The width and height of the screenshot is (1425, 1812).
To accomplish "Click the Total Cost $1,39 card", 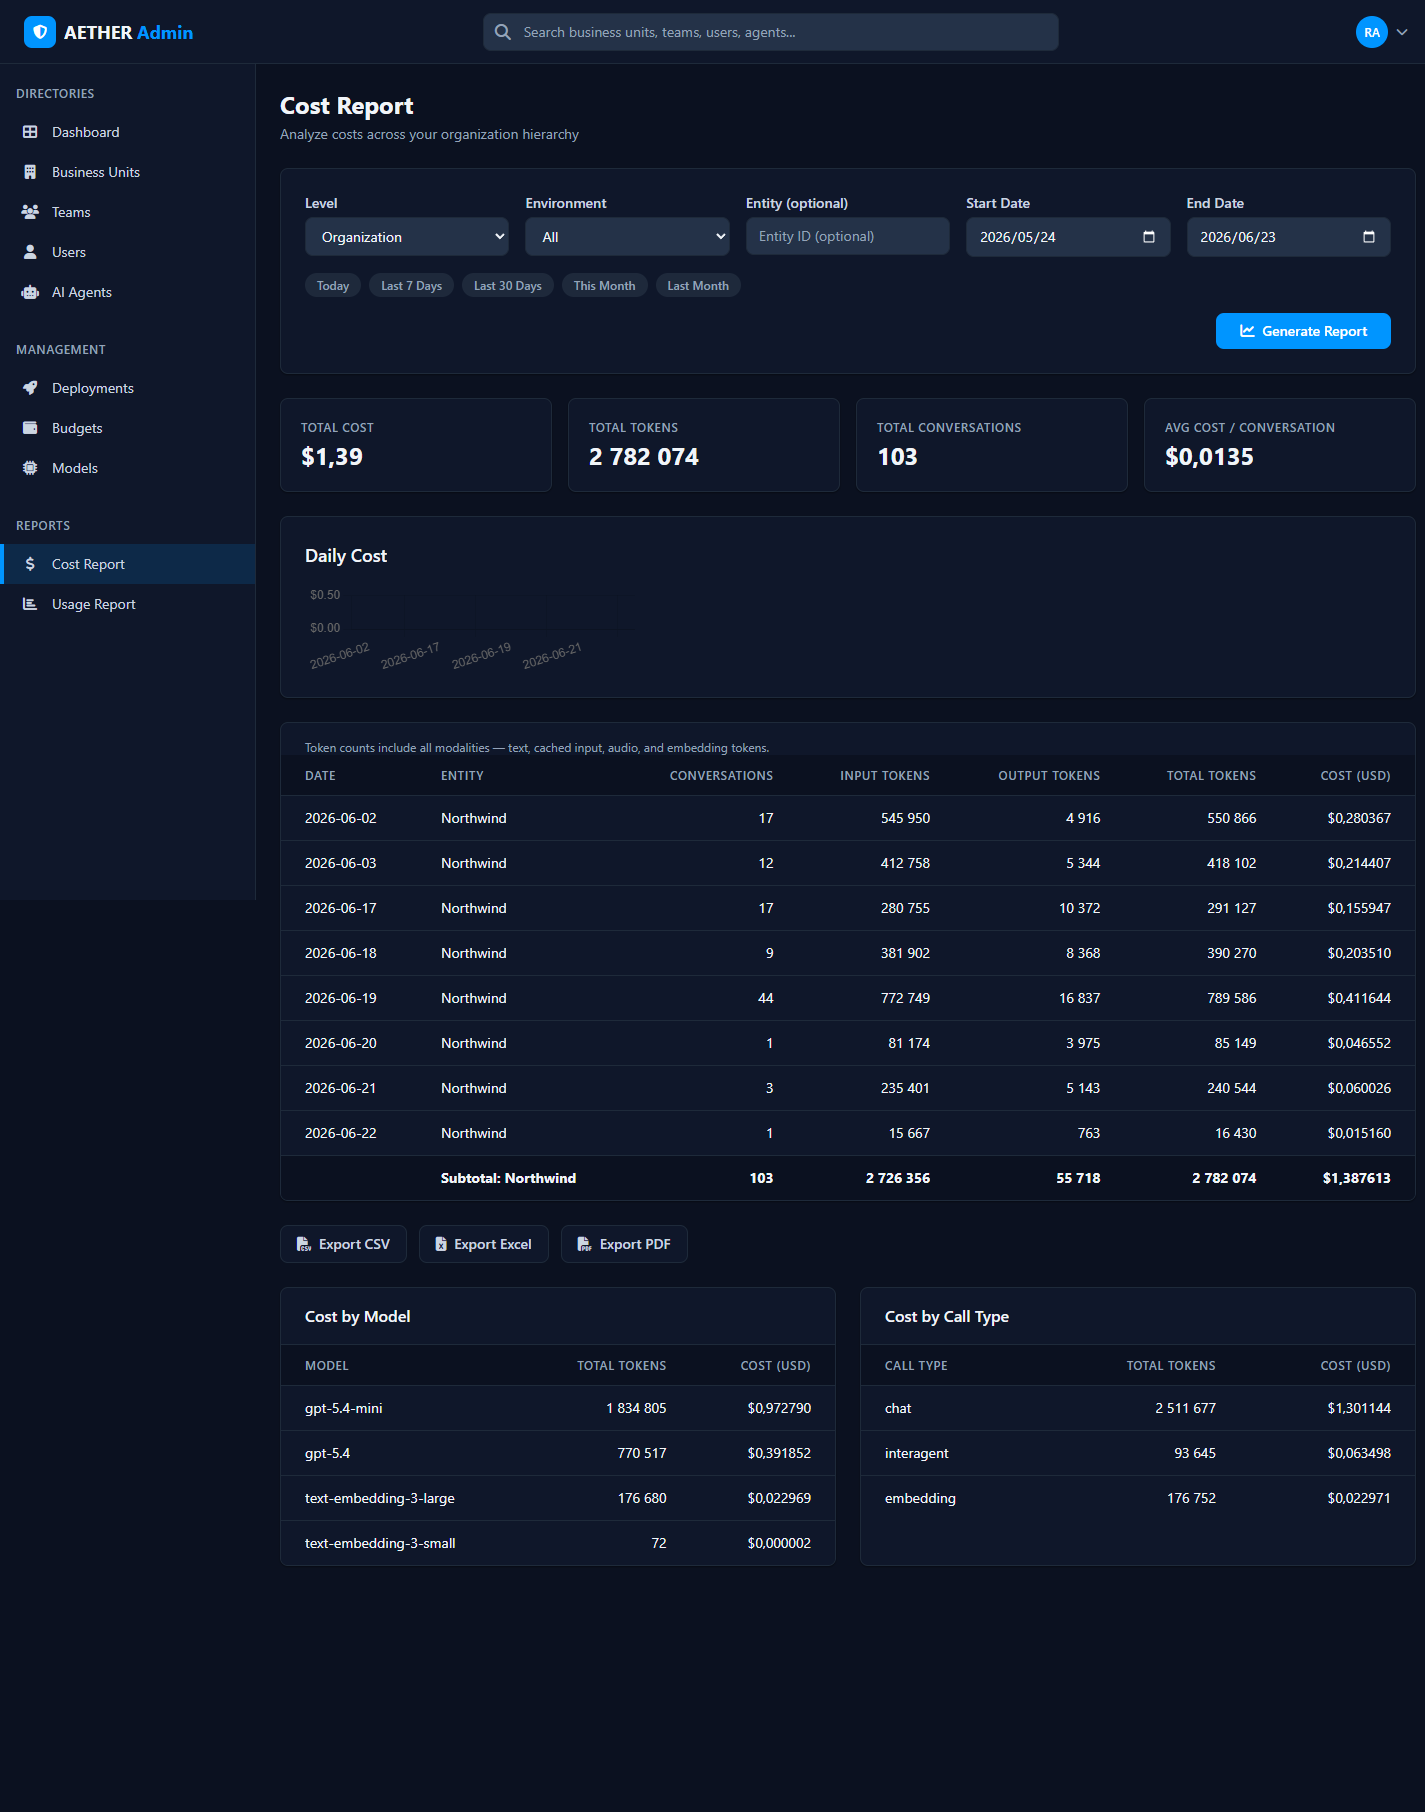I will pos(416,445).
